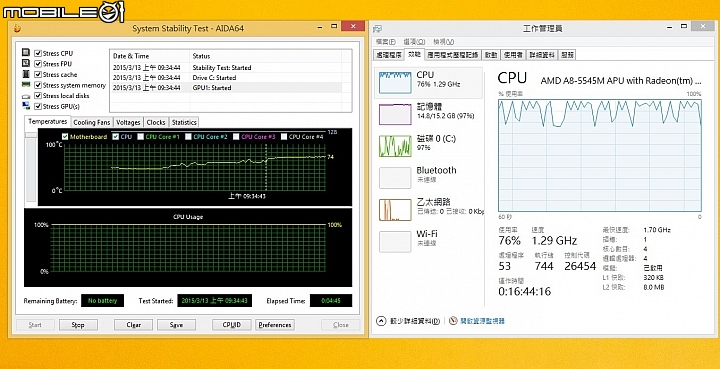Select the Bluetooth mini graph thumbnail
Screen dimensions: 720x369
pos(395,178)
